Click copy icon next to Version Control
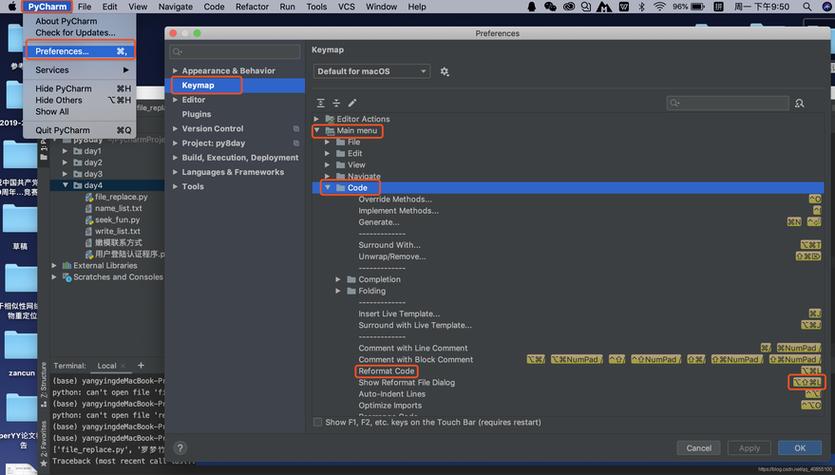The image size is (835, 475). click(296, 129)
